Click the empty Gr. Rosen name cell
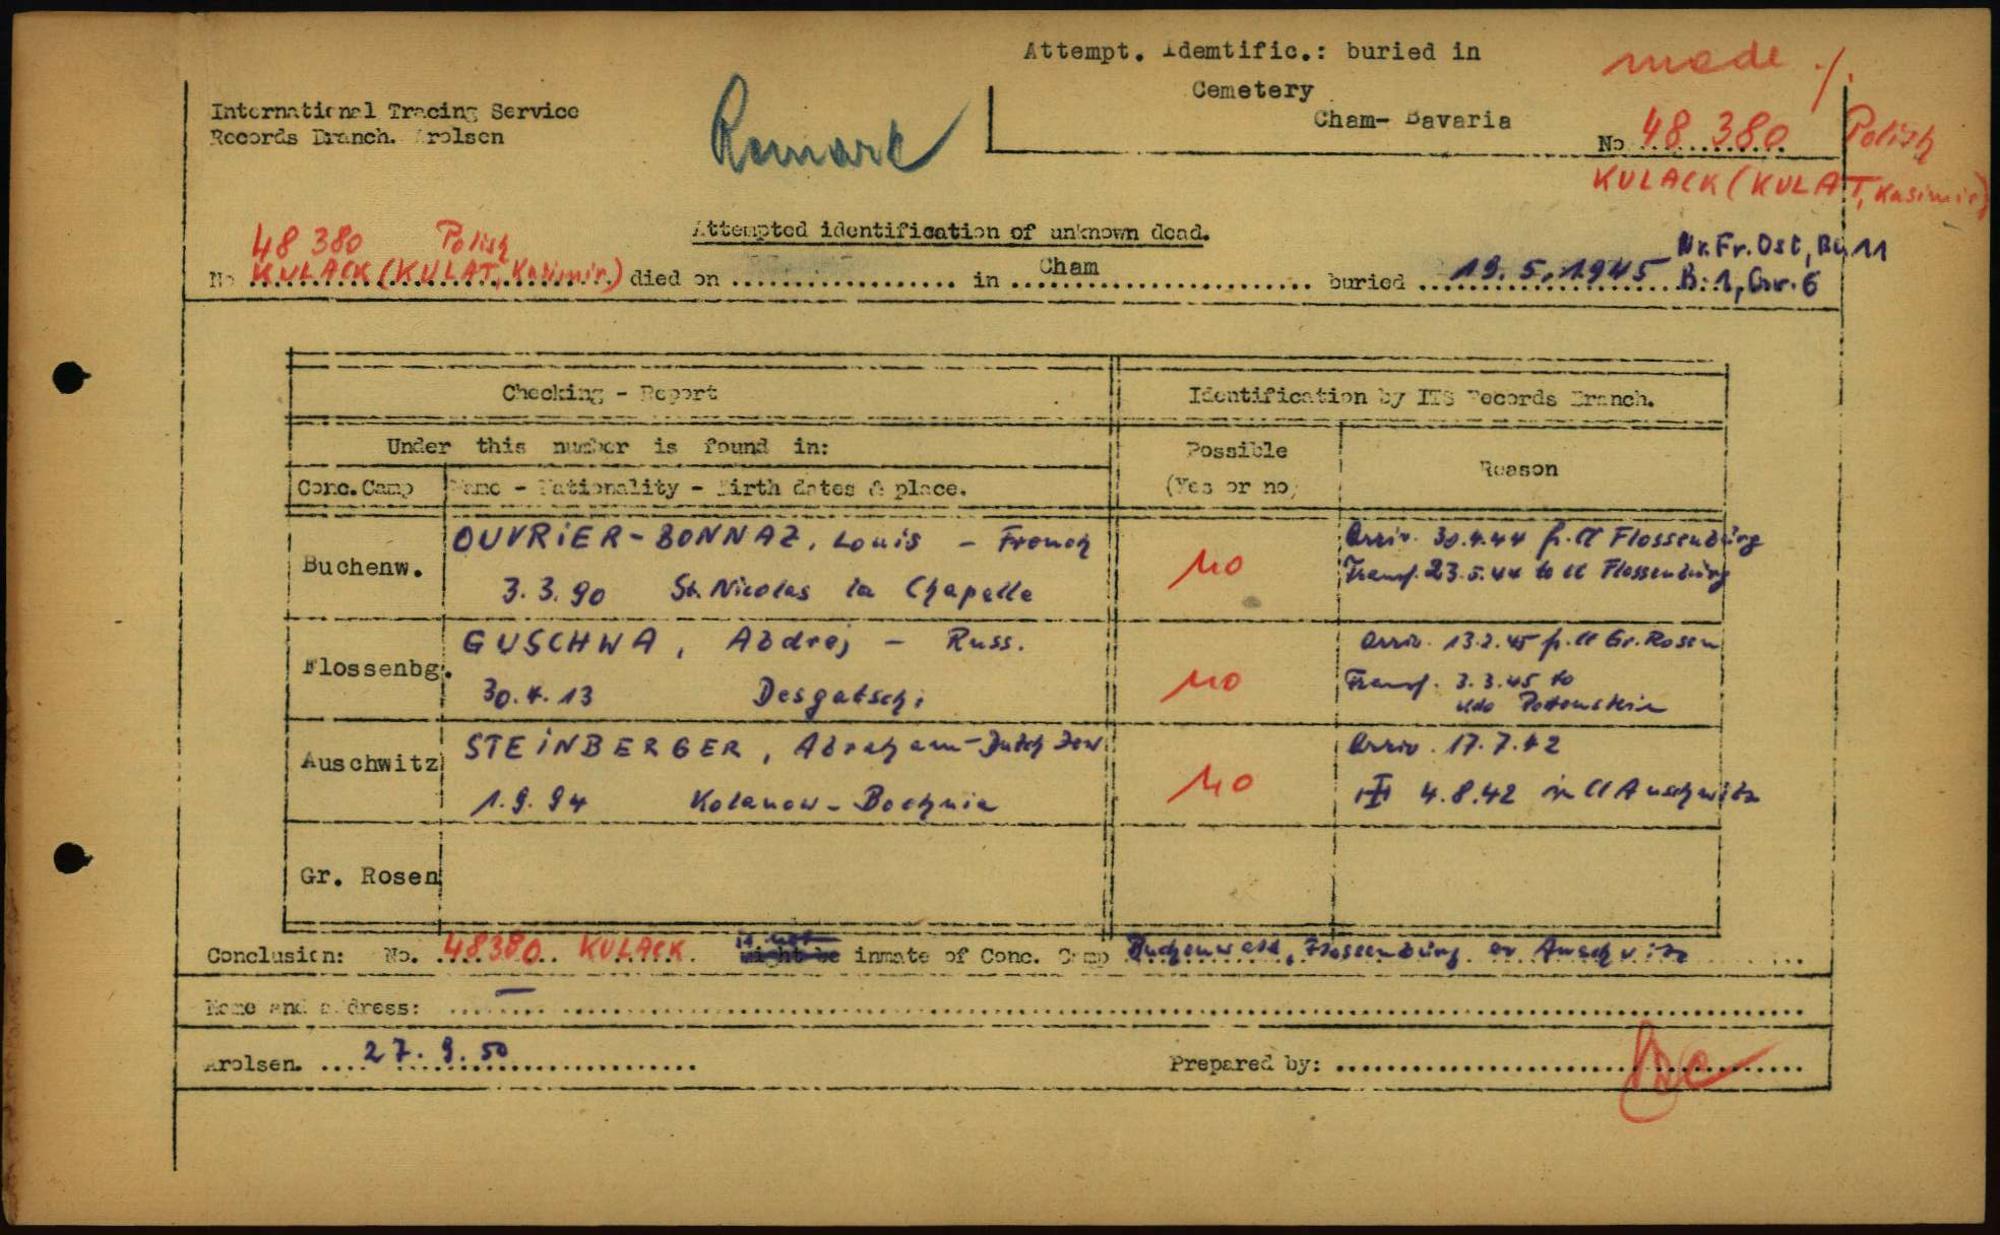Viewport: 2000px width, 1235px height. (x=775, y=875)
